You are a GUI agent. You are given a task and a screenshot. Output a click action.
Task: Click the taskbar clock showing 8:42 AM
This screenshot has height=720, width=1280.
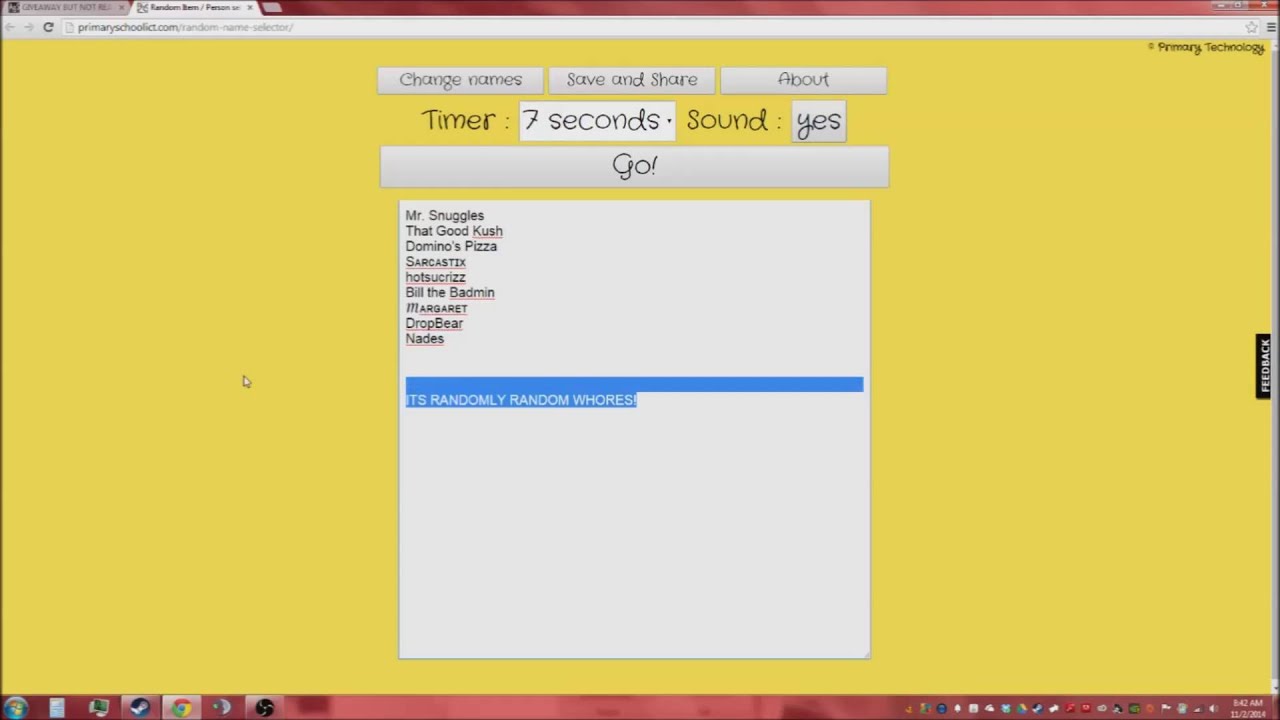pos(1249,709)
